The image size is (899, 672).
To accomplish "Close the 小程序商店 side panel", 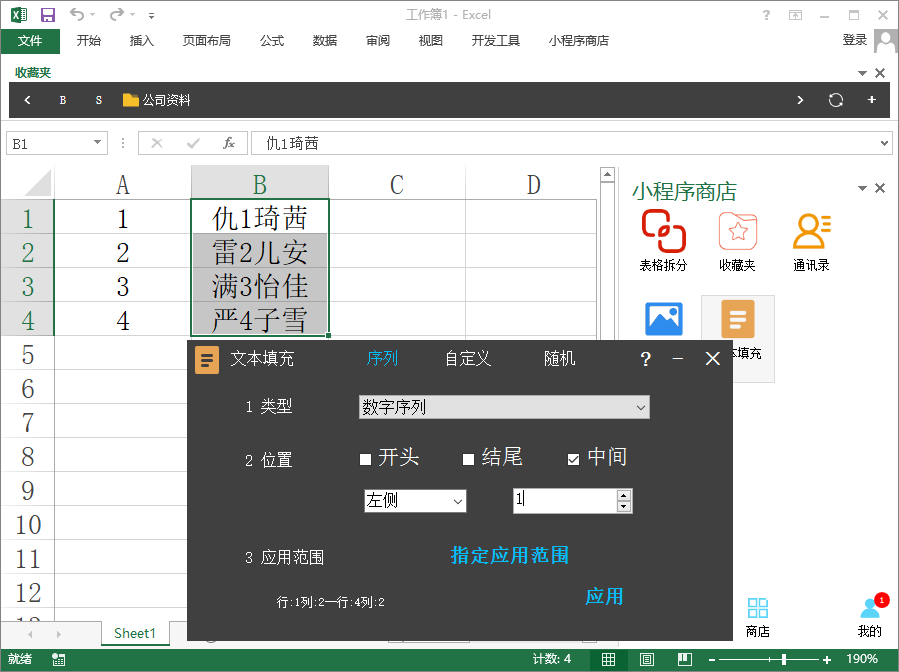I will pyautogui.click(x=880, y=188).
